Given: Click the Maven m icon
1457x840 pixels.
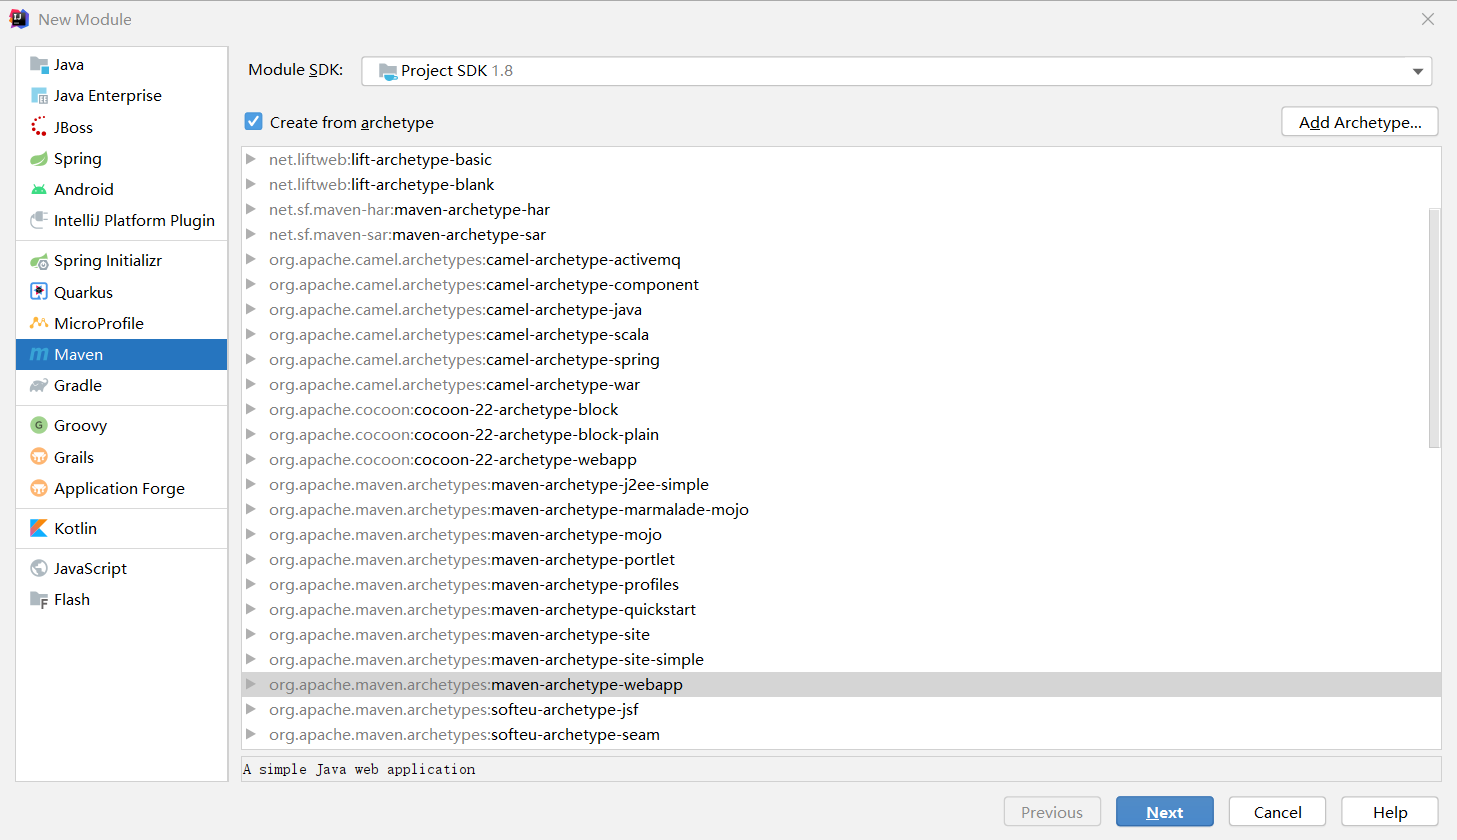Looking at the screenshot, I should [x=39, y=355].
